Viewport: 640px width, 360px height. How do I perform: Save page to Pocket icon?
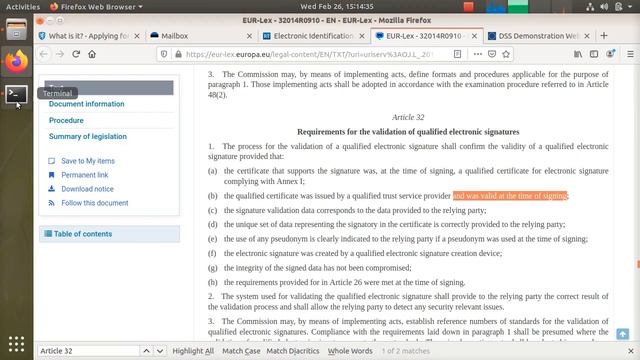[x=492, y=54]
